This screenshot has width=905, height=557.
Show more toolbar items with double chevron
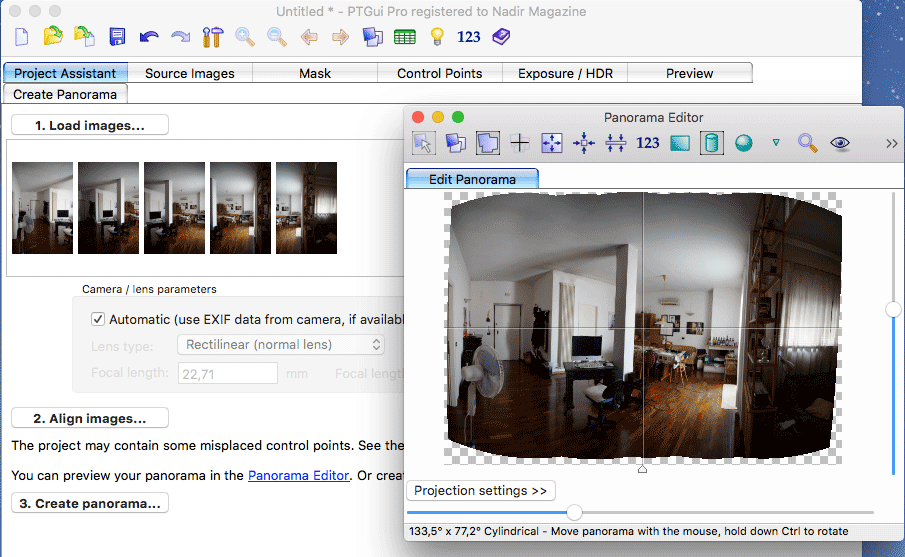pos(892,144)
